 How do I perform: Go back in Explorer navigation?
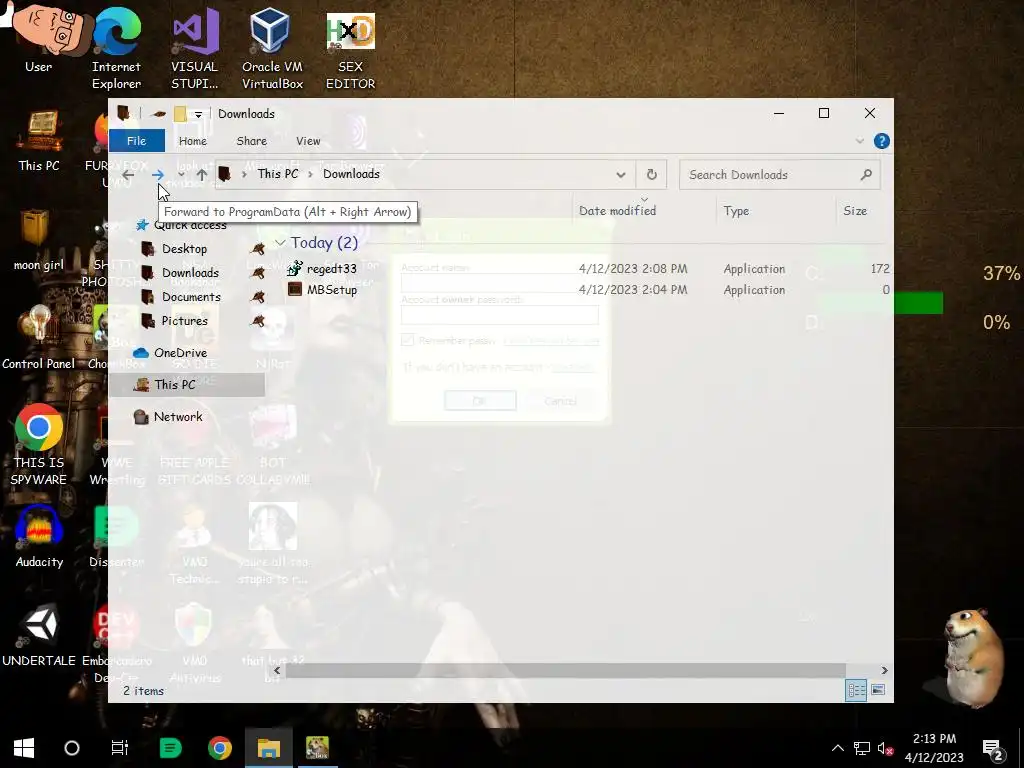click(129, 174)
